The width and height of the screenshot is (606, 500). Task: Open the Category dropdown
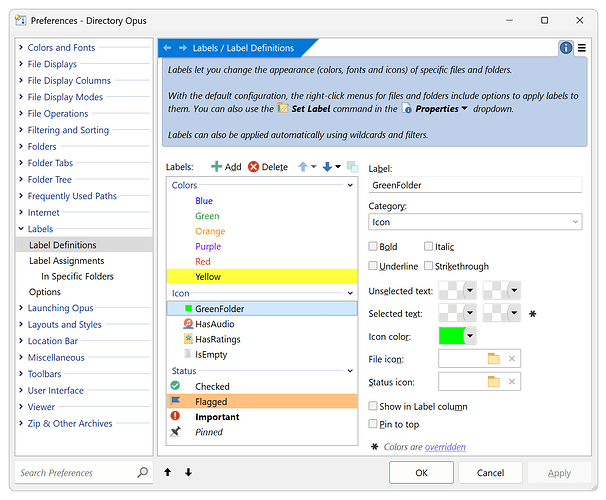pos(475,222)
